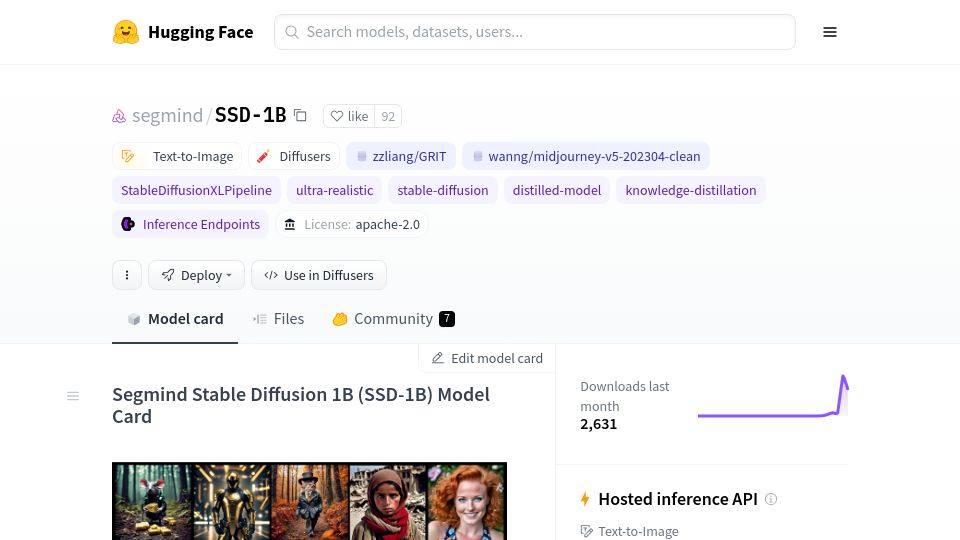The height and width of the screenshot is (540, 960).
Task: Click the lightning bolt Hosted inference icon
Action: (x=585, y=499)
